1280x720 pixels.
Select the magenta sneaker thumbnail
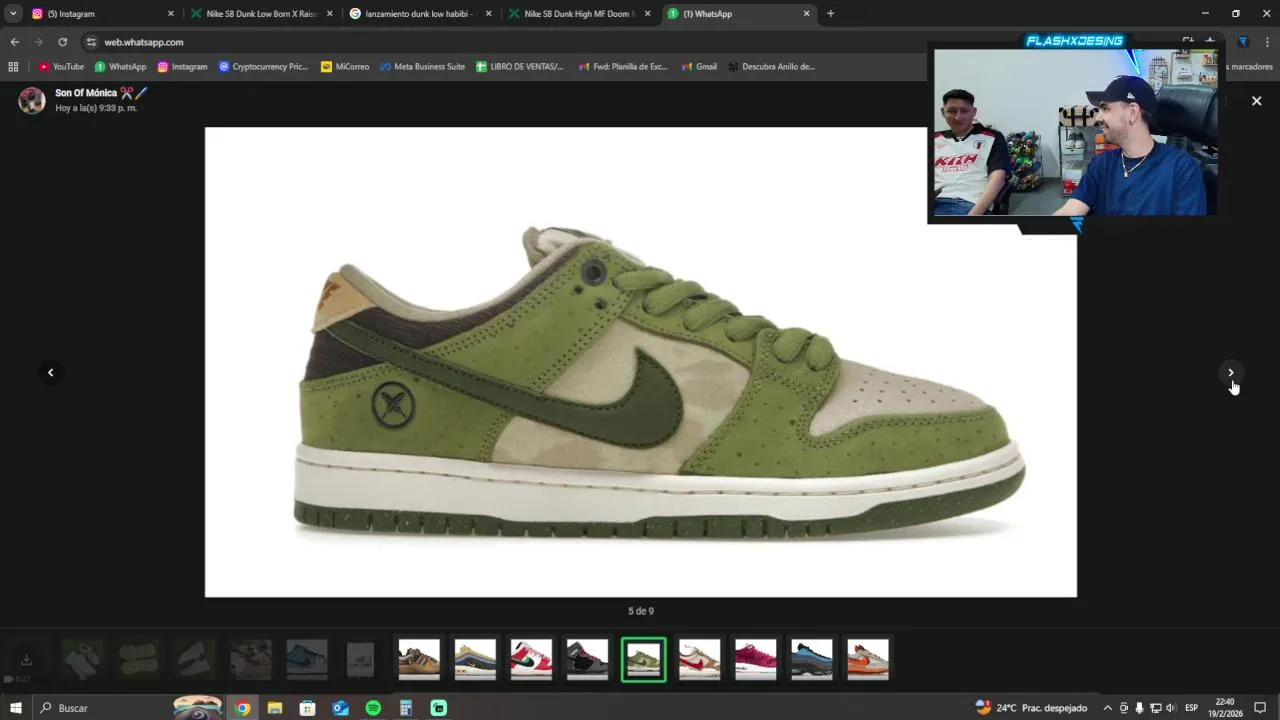755,660
